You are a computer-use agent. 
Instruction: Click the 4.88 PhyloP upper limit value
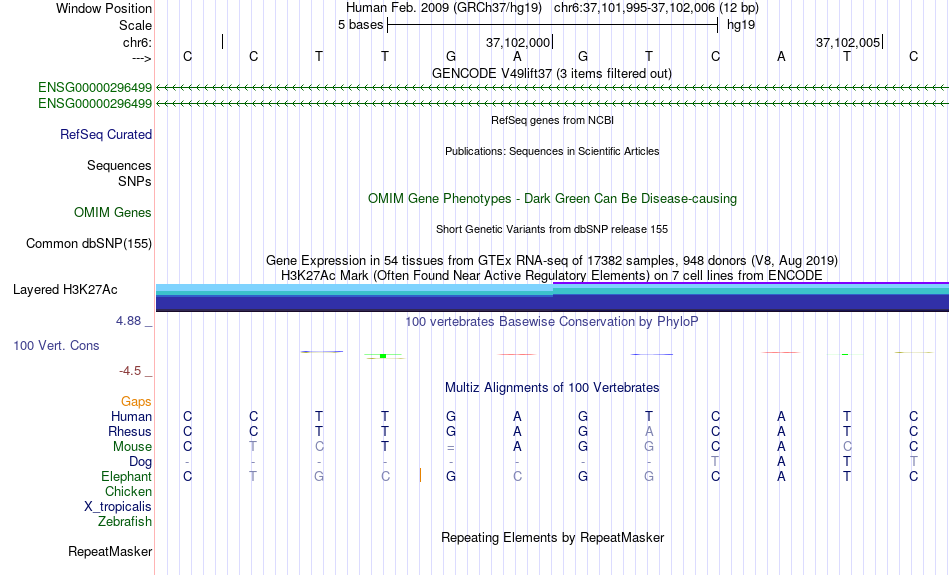click(x=128, y=321)
